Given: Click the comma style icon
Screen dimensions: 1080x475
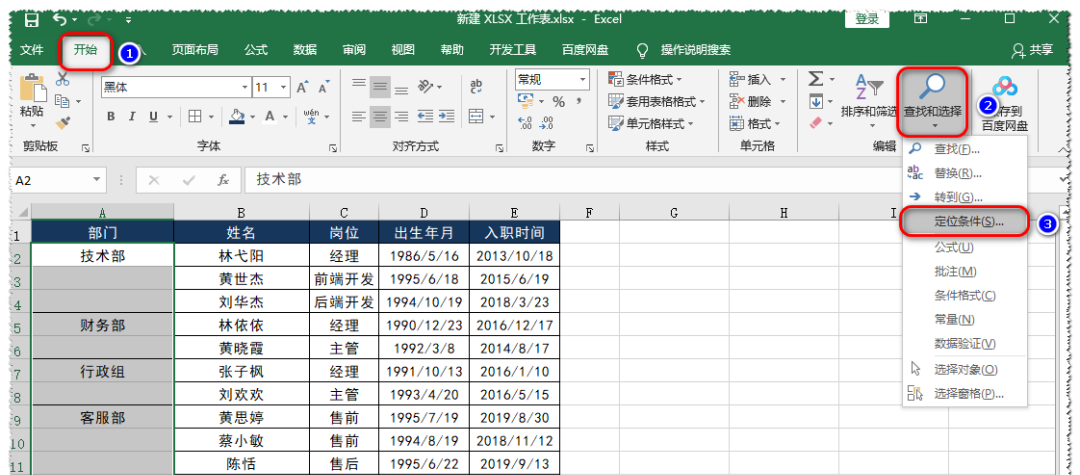Looking at the screenshot, I should pos(579,102).
